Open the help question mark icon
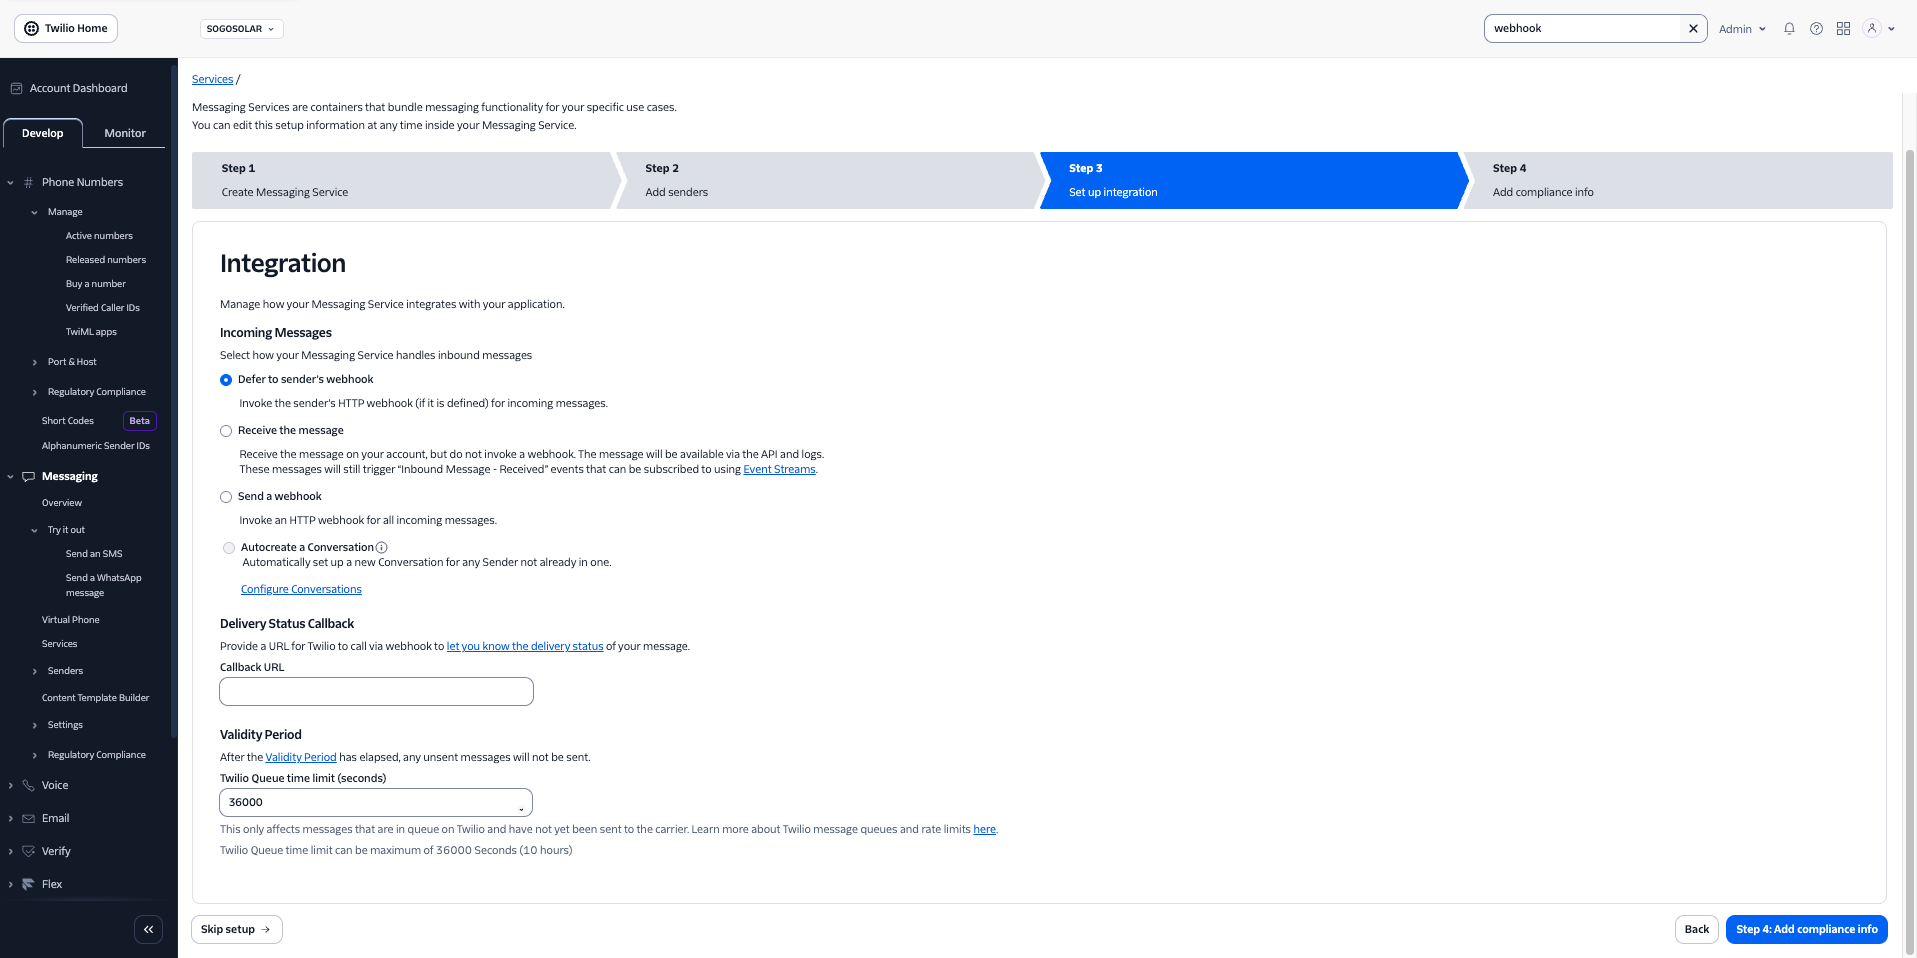Screen dimensions: 1917x958 (x=1816, y=28)
